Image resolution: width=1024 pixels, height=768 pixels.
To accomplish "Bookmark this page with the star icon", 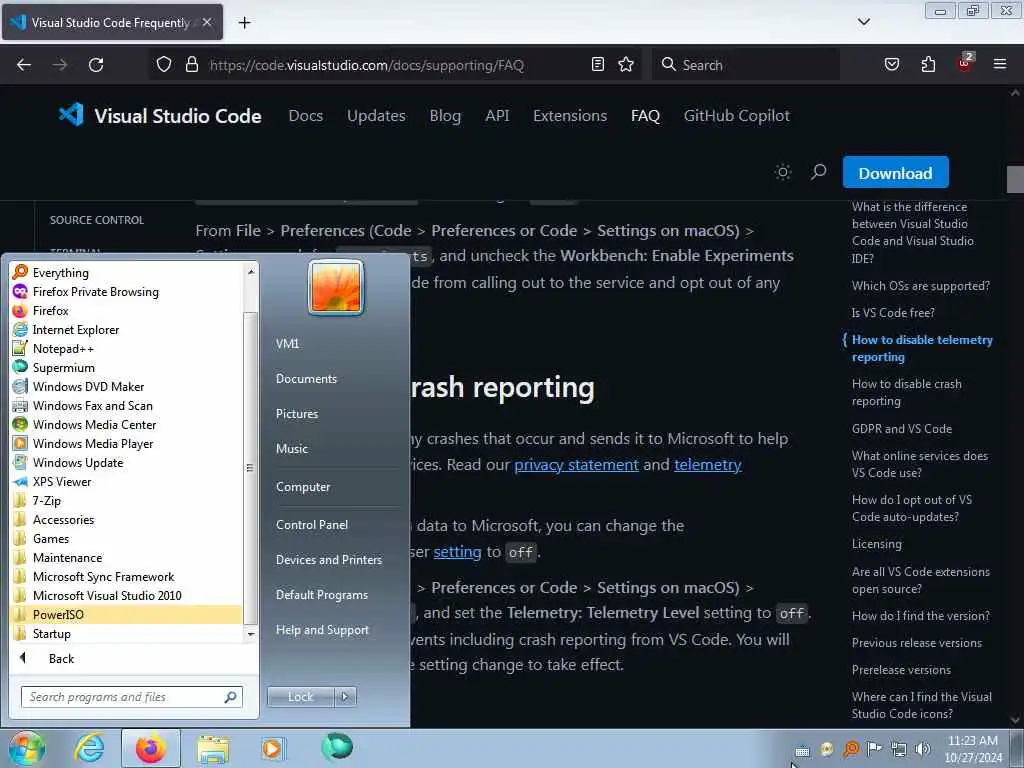I will click(x=626, y=64).
